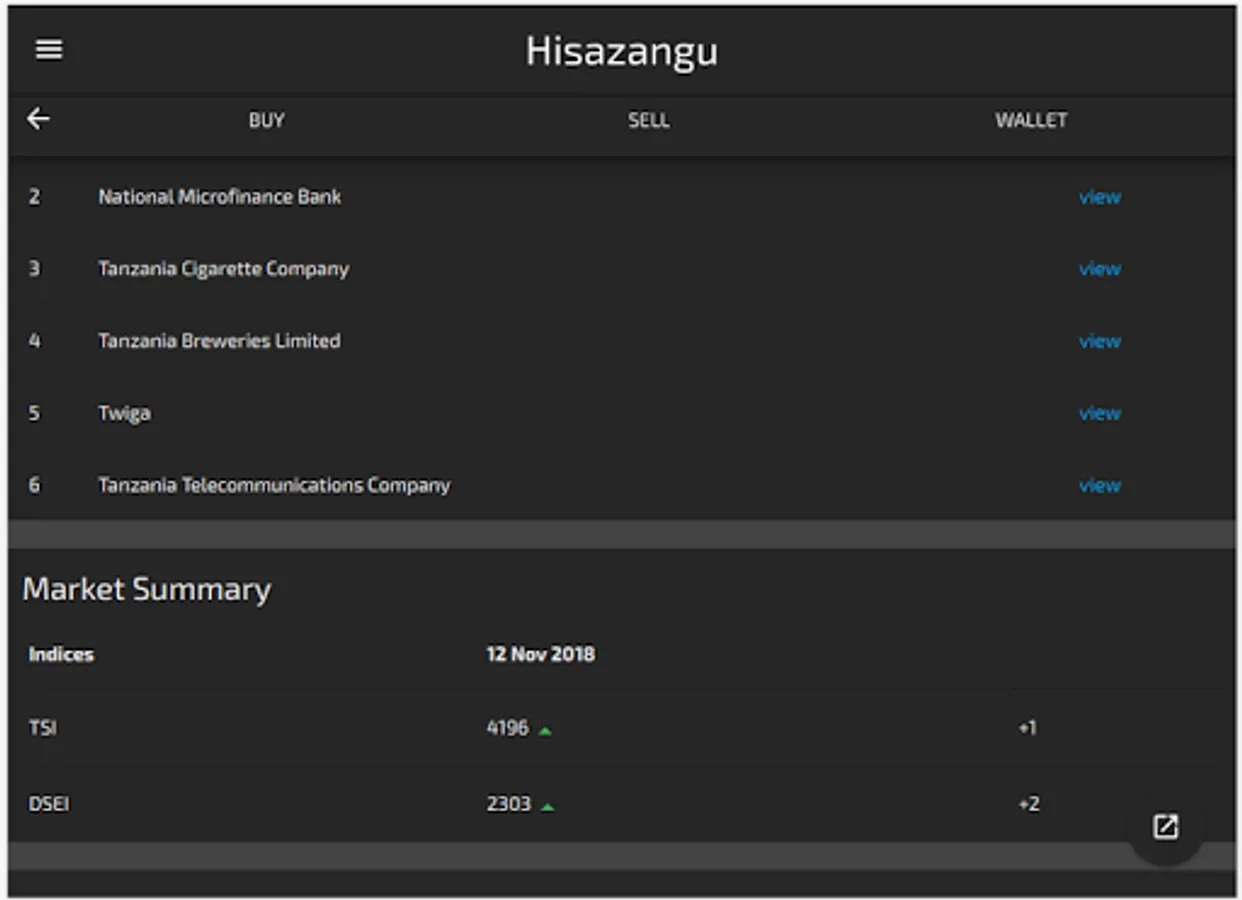Select Tanzania Telecommunications Company name
The width and height of the screenshot is (1242, 900).
pos(274,485)
